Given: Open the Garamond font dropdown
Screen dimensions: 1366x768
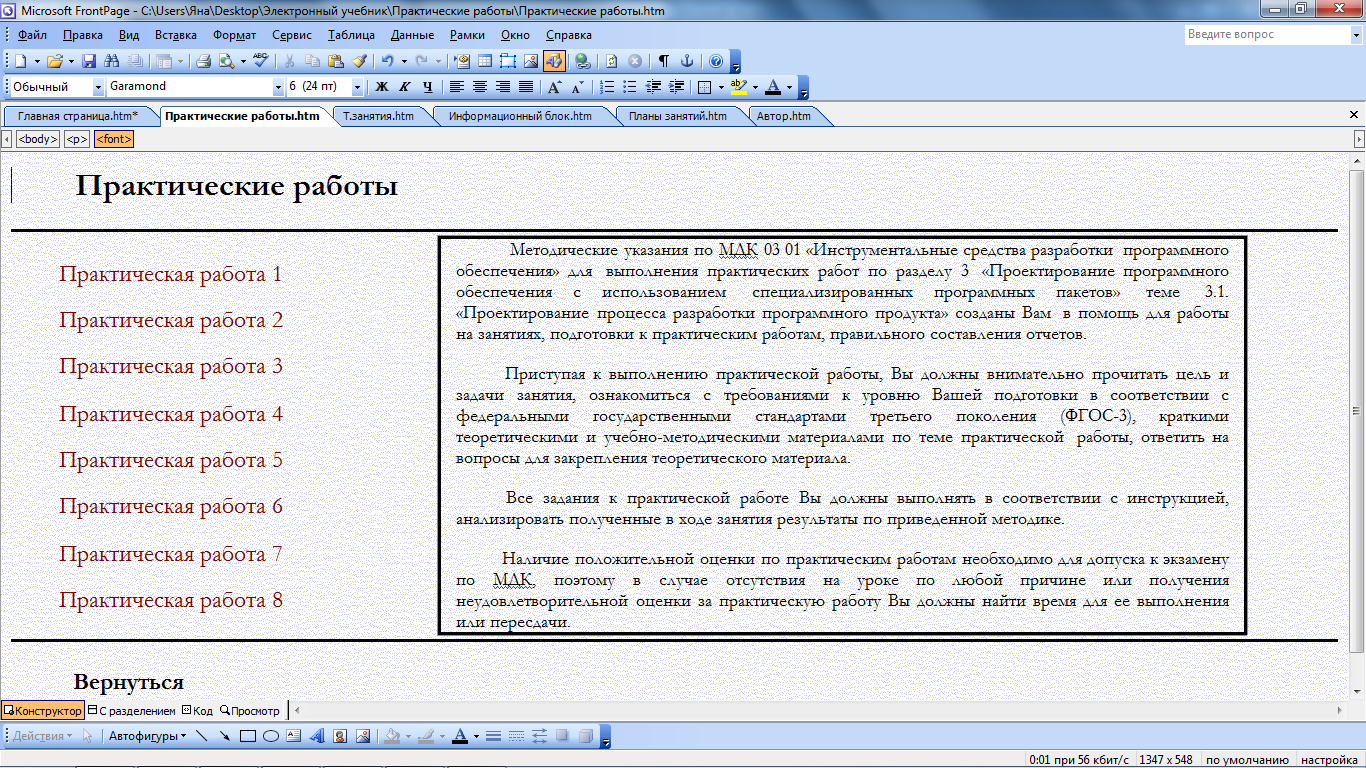Looking at the screenshot, I should [277, 87].
